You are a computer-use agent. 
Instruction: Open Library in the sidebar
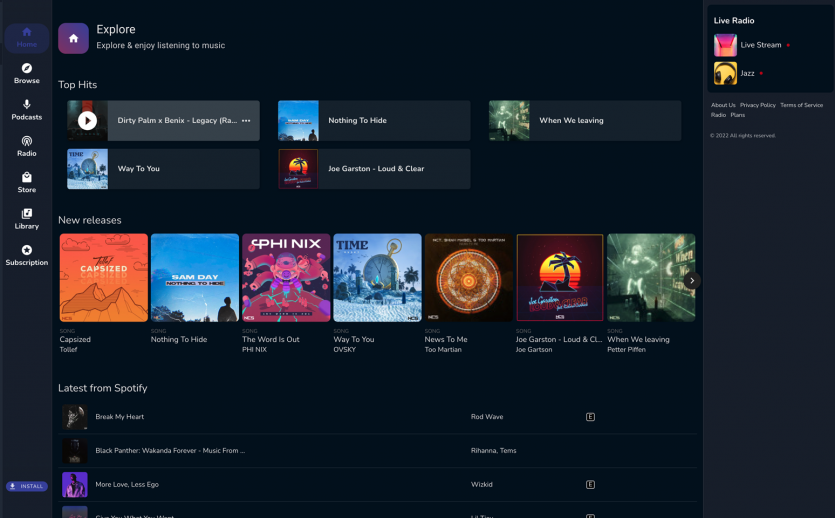click(x=27, y=219)
